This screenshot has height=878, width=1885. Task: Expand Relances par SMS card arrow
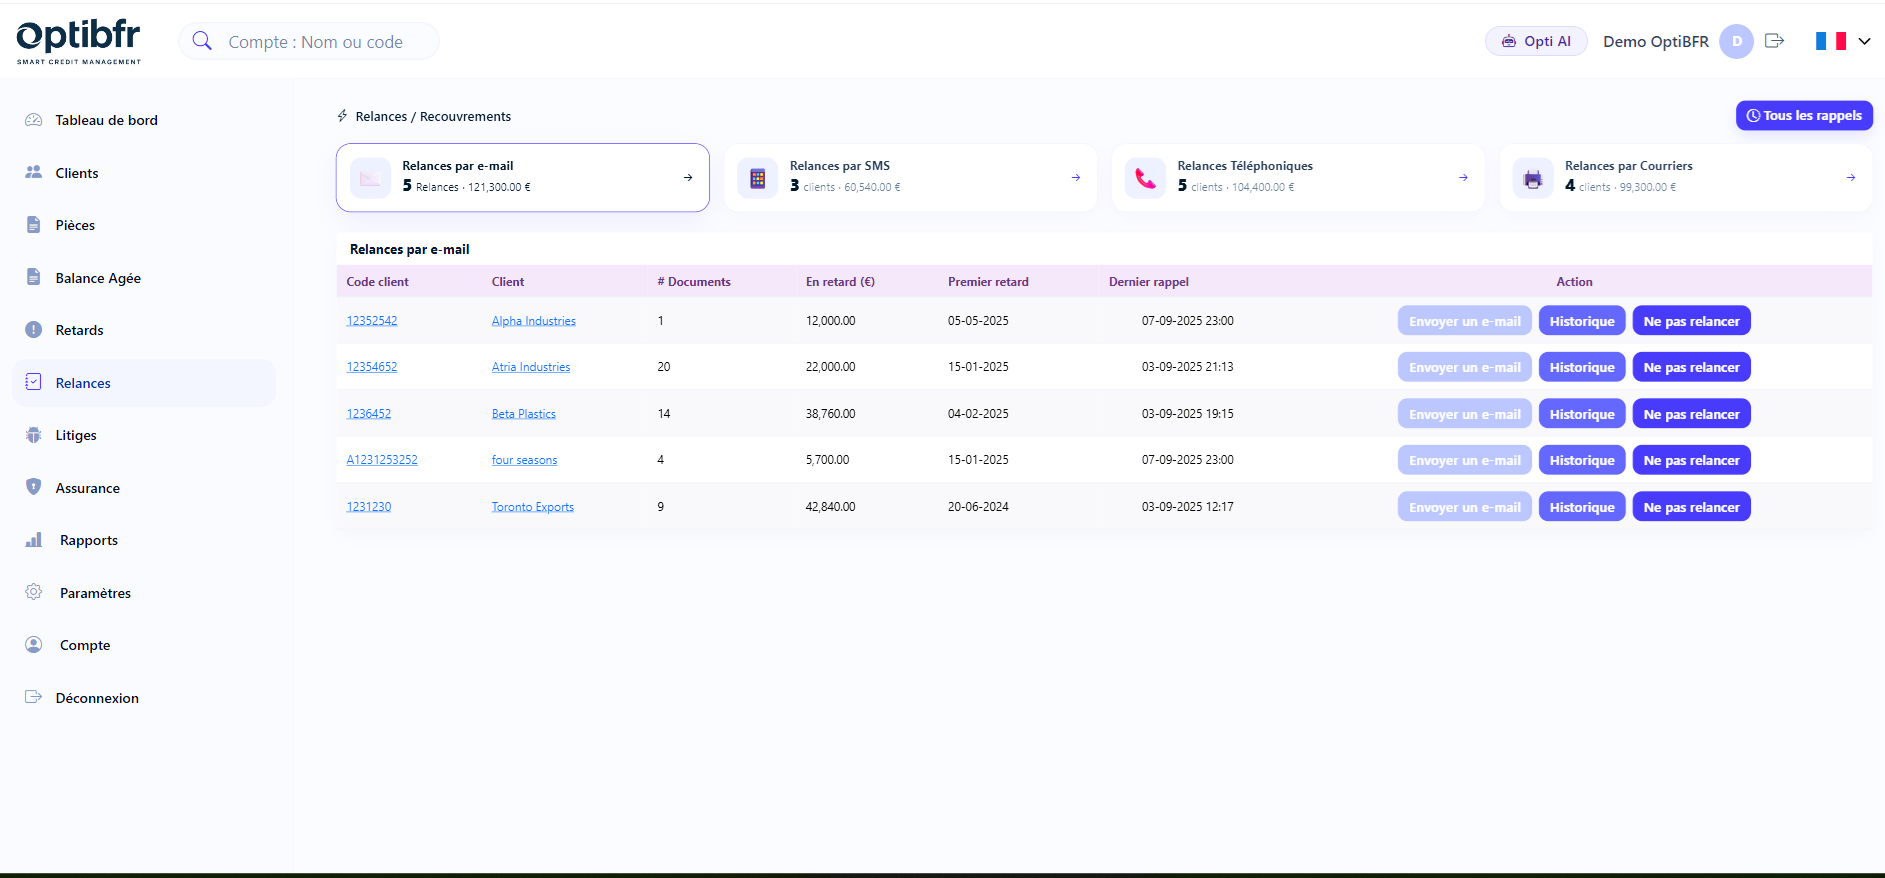[x=1076, y=178]
